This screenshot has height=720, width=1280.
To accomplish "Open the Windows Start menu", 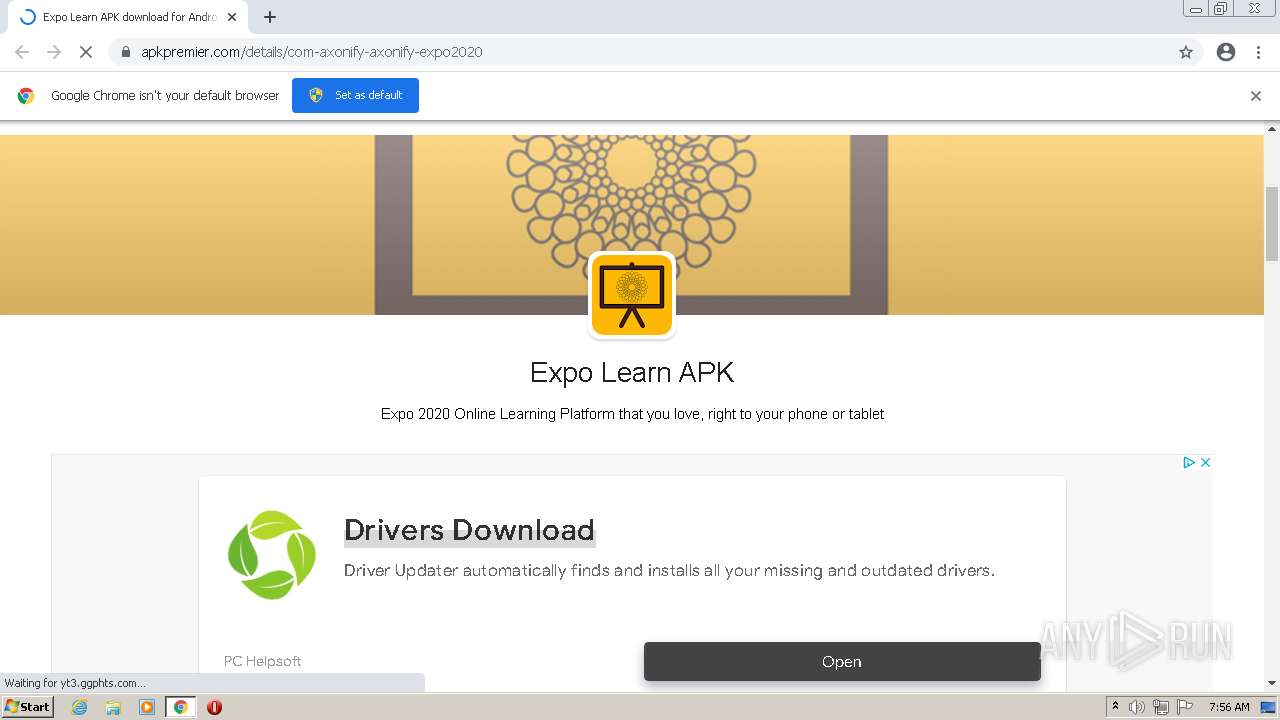I will click(27, 707).
